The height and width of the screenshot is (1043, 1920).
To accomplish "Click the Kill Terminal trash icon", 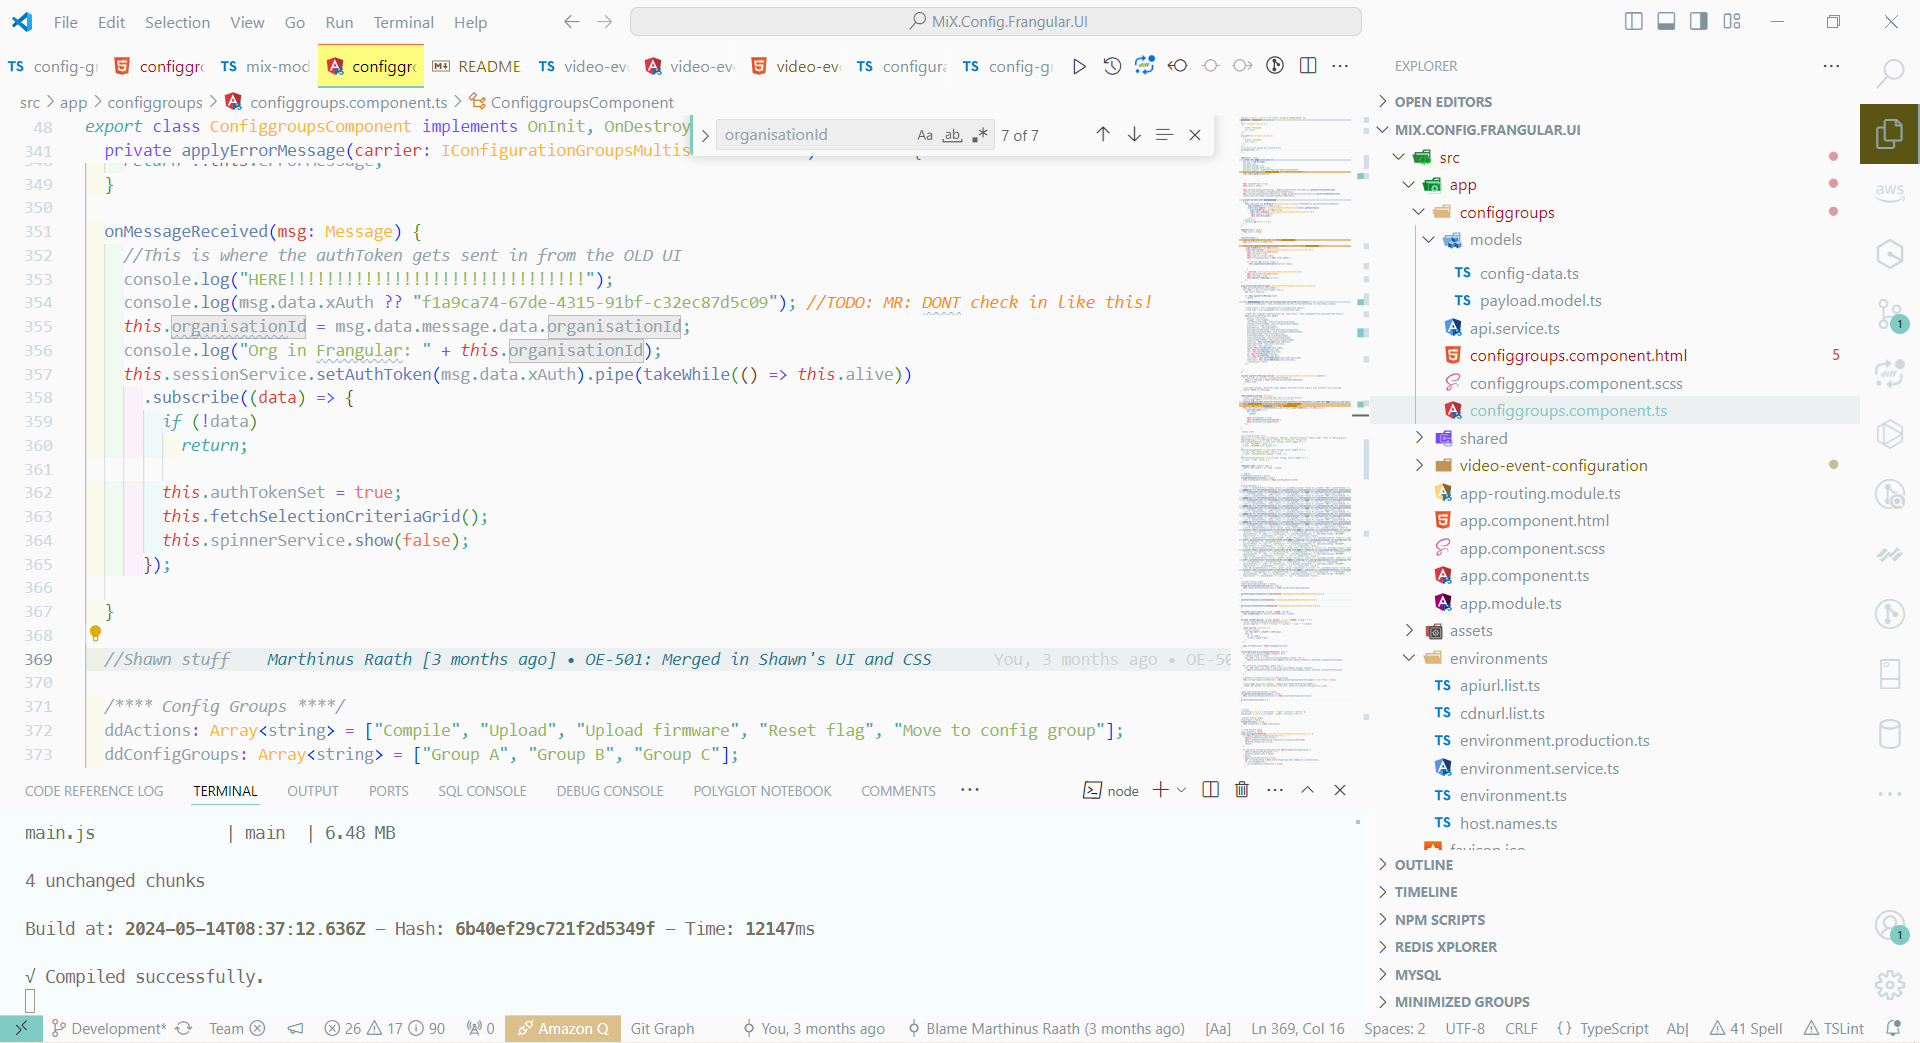I will point(1242,790).
